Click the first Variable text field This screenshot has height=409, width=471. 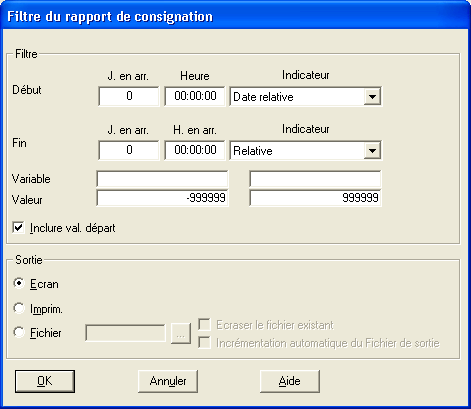pyautogui.click(x=162, y=179)
